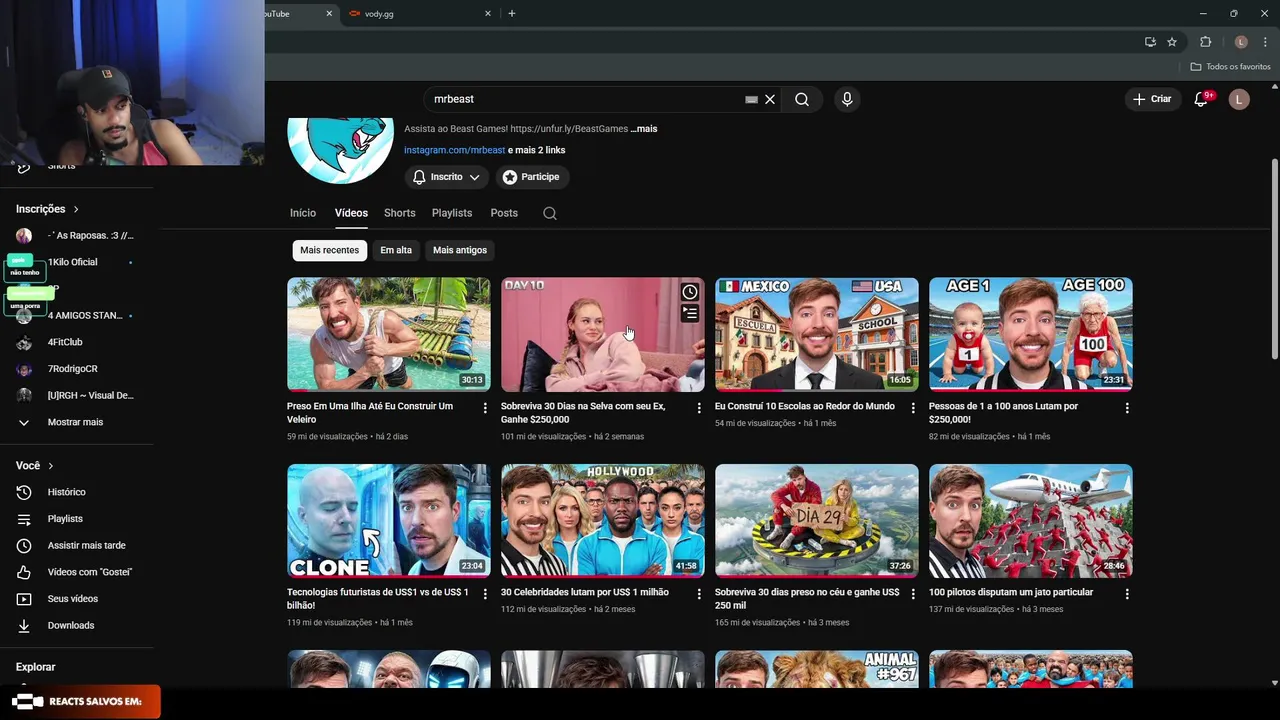Add jungle video to queue
1280x720 pixels.
(x=690, y=313)
